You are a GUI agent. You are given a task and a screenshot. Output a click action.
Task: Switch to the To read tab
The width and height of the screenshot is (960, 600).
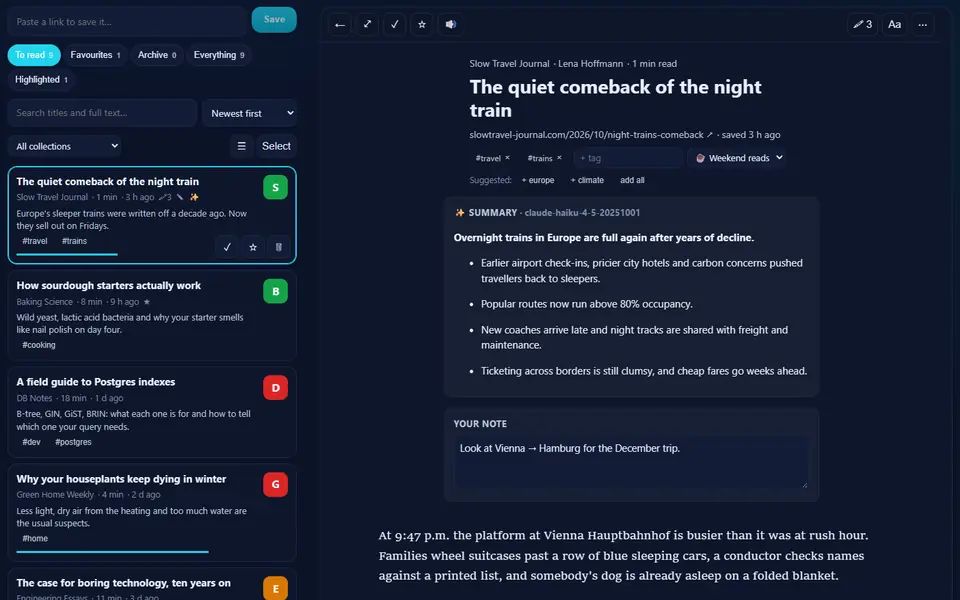34,55
